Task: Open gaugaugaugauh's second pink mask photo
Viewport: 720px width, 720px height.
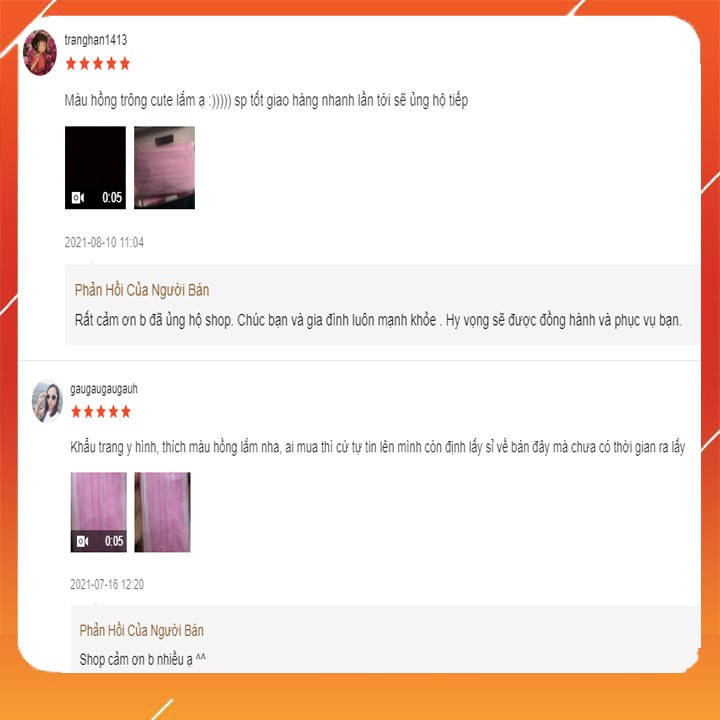Action: 163,512
